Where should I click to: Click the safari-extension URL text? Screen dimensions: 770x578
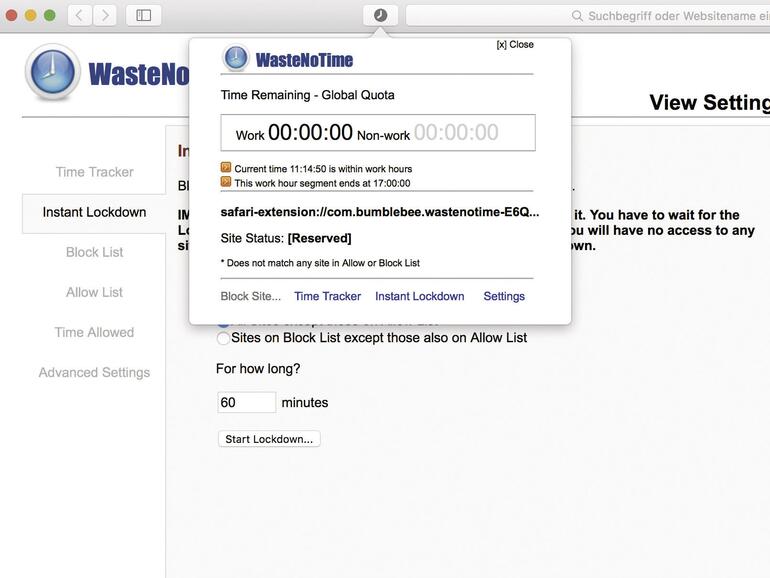[380, 212]
